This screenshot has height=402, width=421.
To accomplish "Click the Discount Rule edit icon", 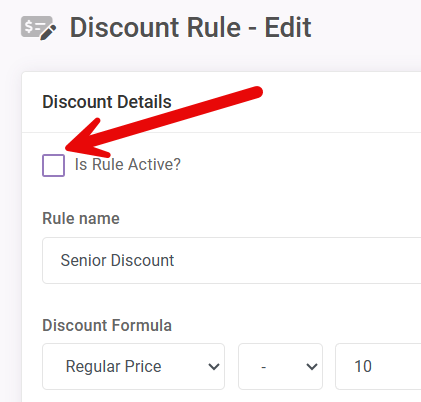I will [39, 28].
